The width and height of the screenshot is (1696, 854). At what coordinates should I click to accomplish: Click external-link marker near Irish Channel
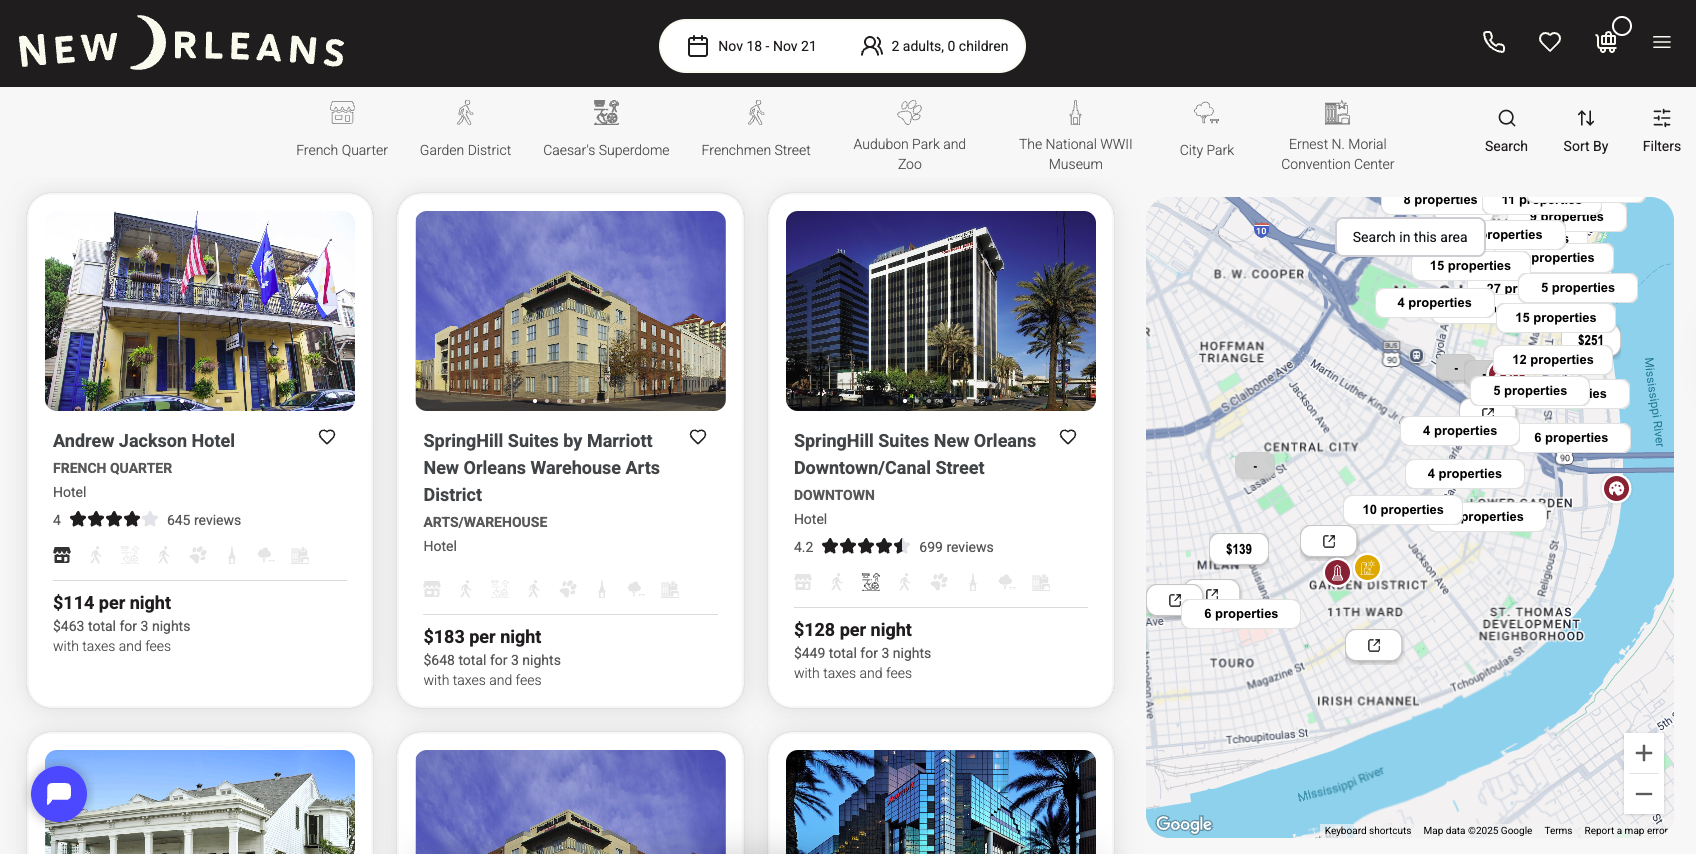tap(1374, 645)
